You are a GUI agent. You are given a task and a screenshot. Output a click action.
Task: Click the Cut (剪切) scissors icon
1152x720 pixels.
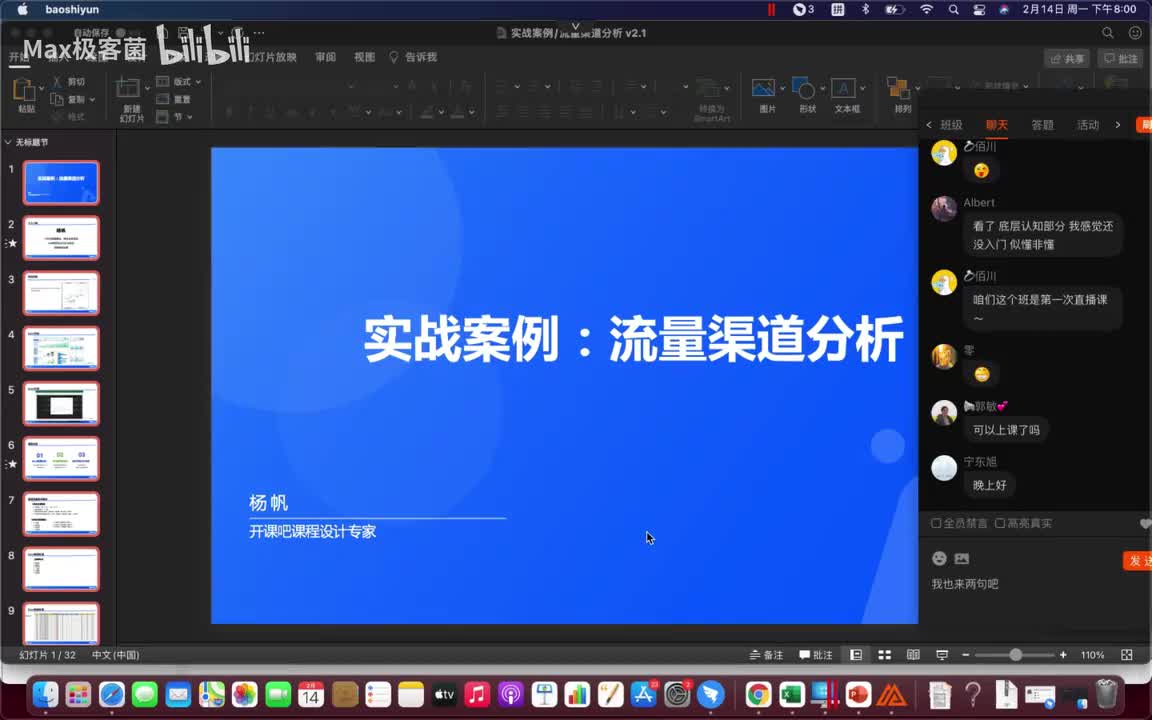point(57,82)
